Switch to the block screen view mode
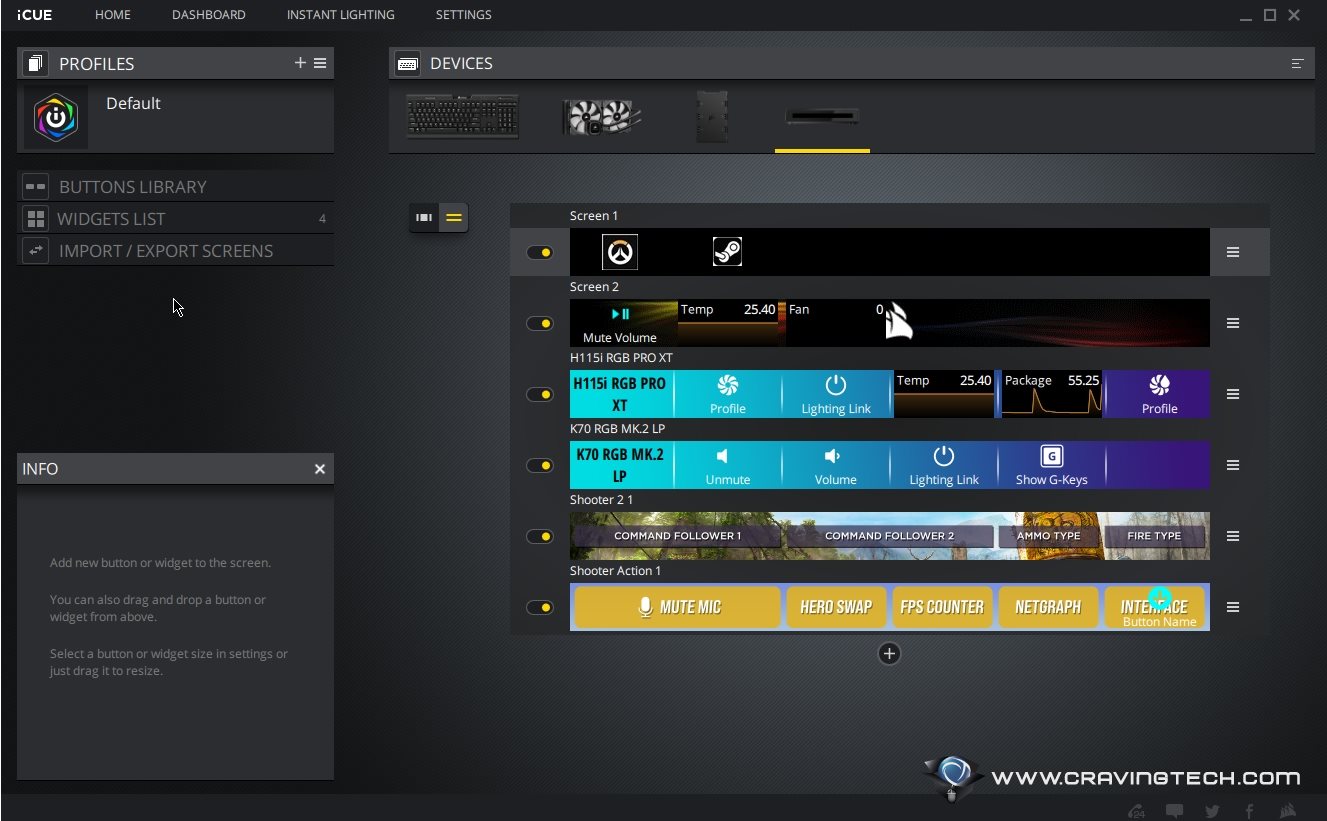The height and width of the screenshot is (821, 1327). point(424,217)
